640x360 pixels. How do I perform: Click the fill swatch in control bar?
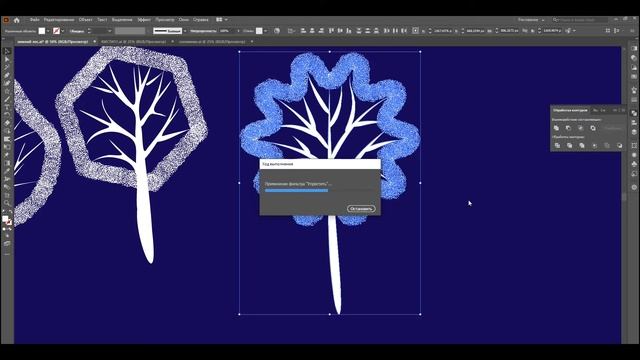click(x=42, y=31)
